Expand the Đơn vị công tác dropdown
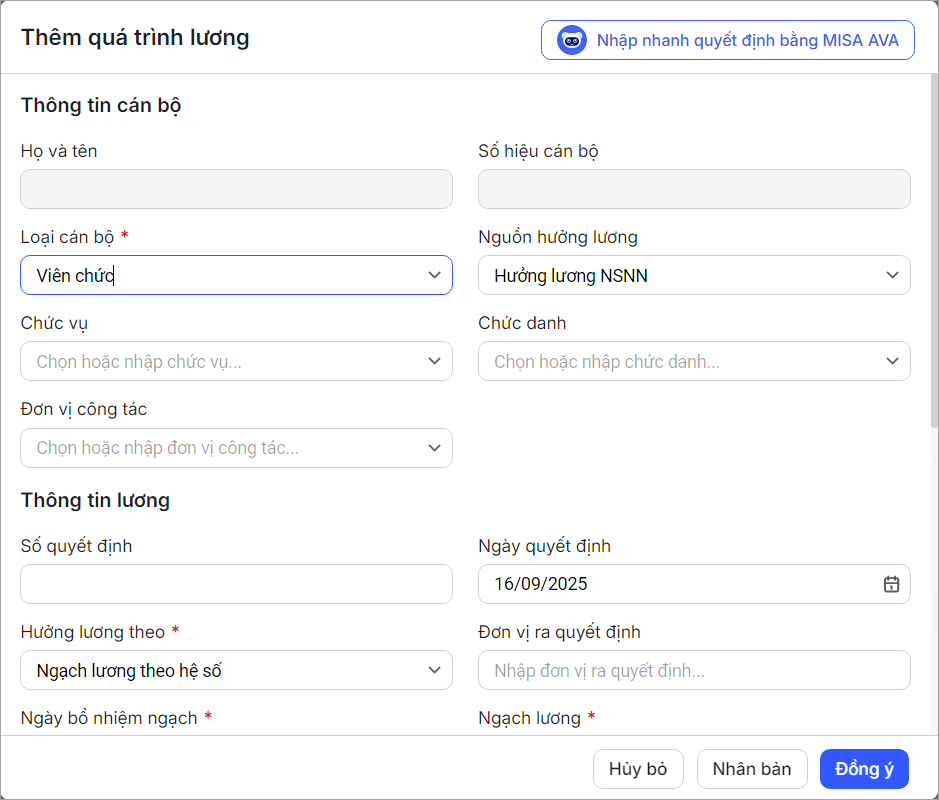 coord(434,447)
